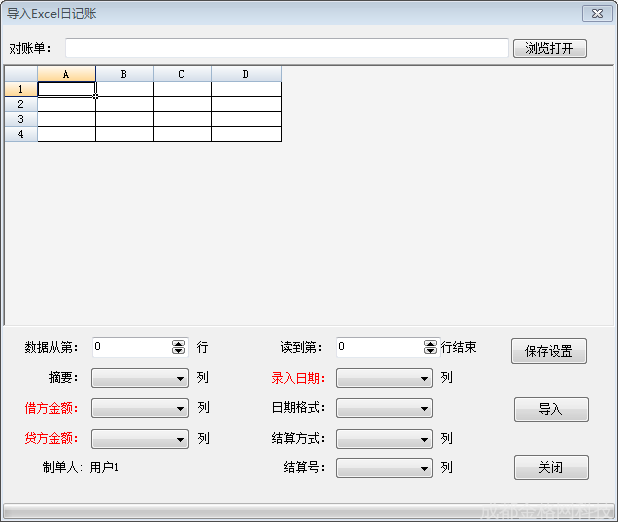Screen dimensions: 618x522
Task: Expand the 借方金额 column dropdown
Action: [x=140, y=408]
